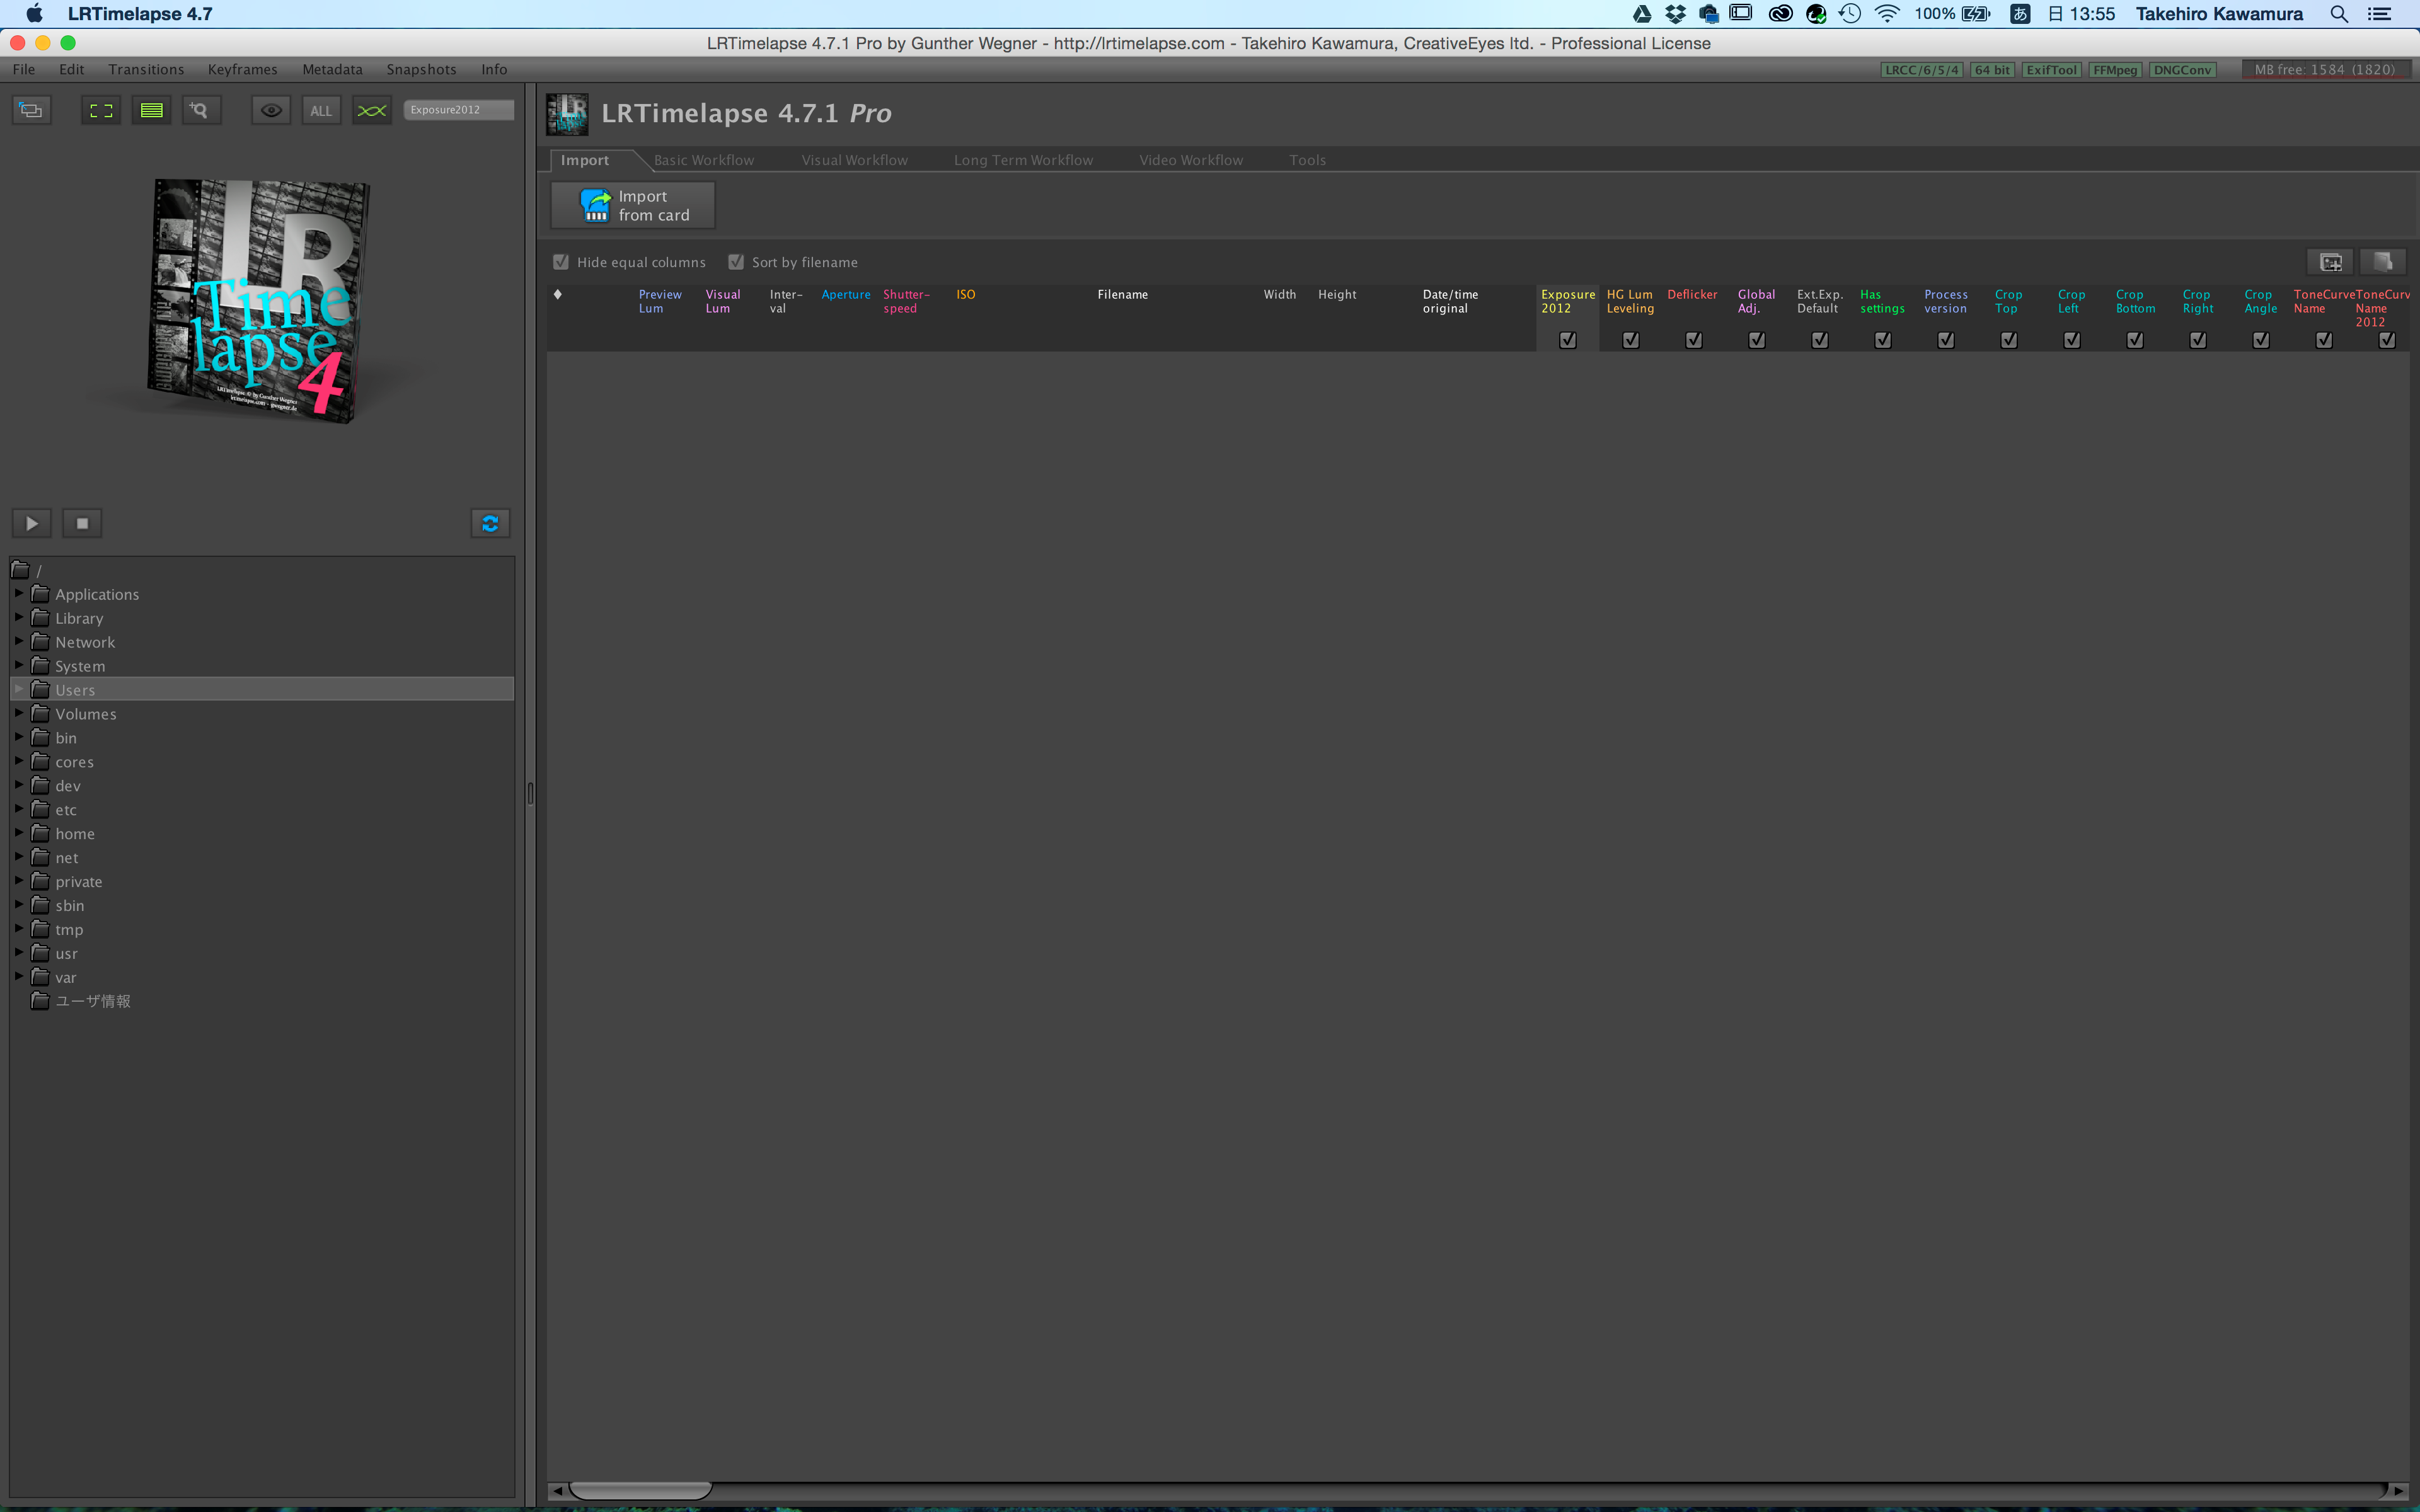Open Time Machine menu bar icon
The image size is (2420, 1512).
tap(1850, 14)
